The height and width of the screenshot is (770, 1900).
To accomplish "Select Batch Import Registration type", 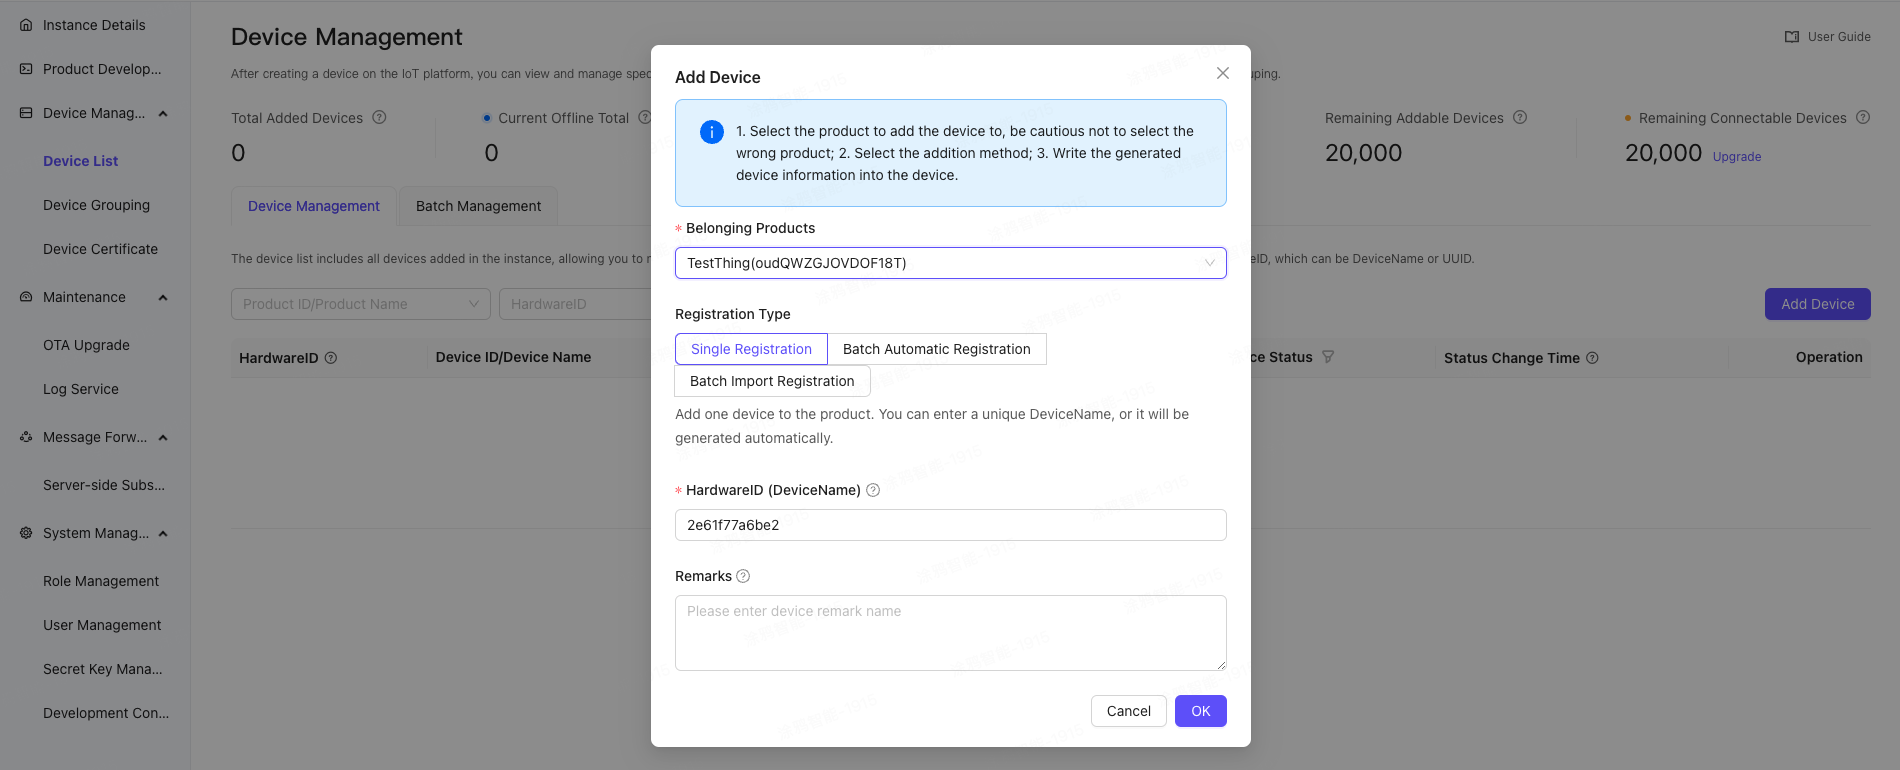I will click(x=772, y=381).
